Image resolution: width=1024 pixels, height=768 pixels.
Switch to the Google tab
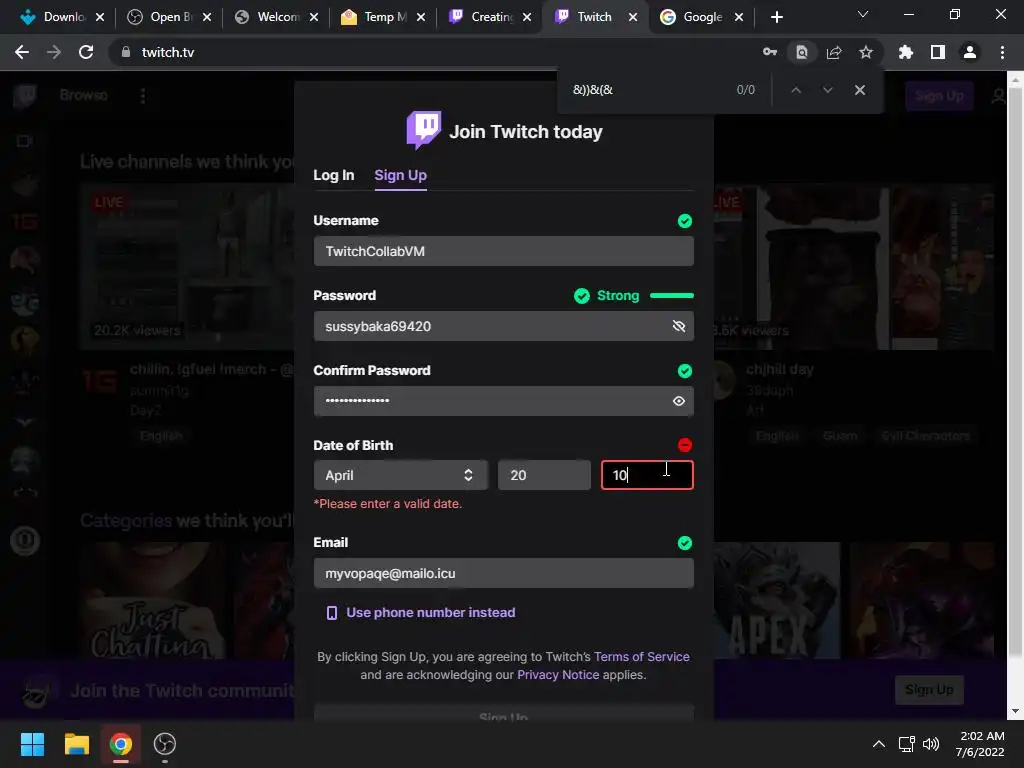(701, 17)
